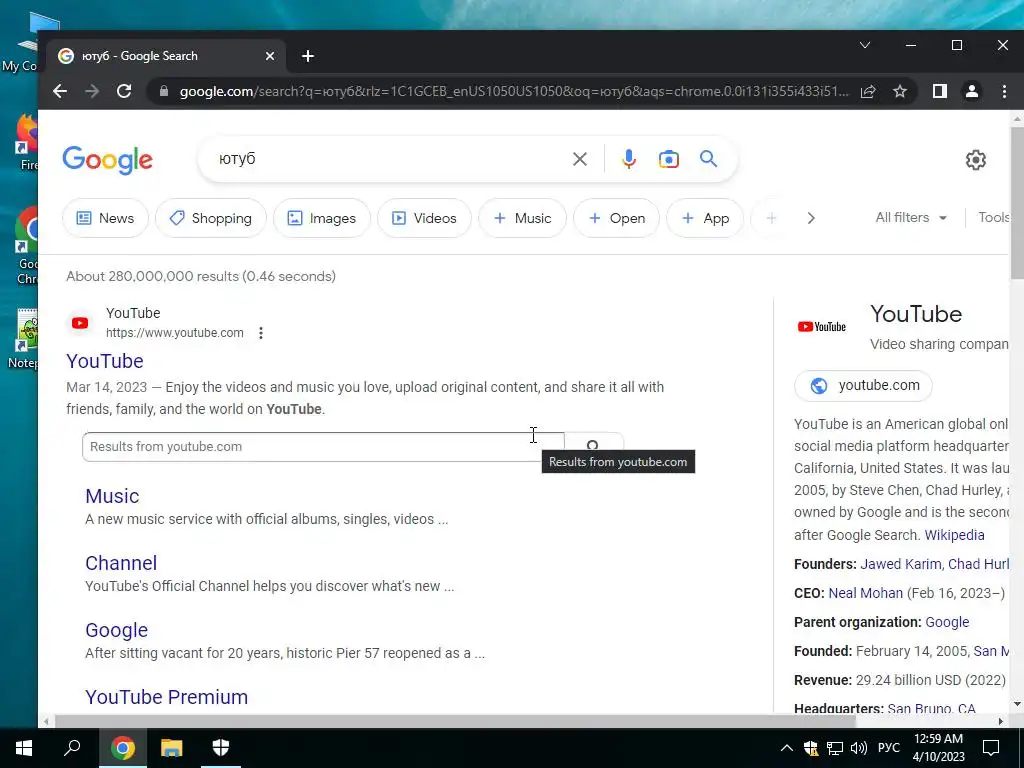
Task: Open the Channel sitelink
Action: 121,563
